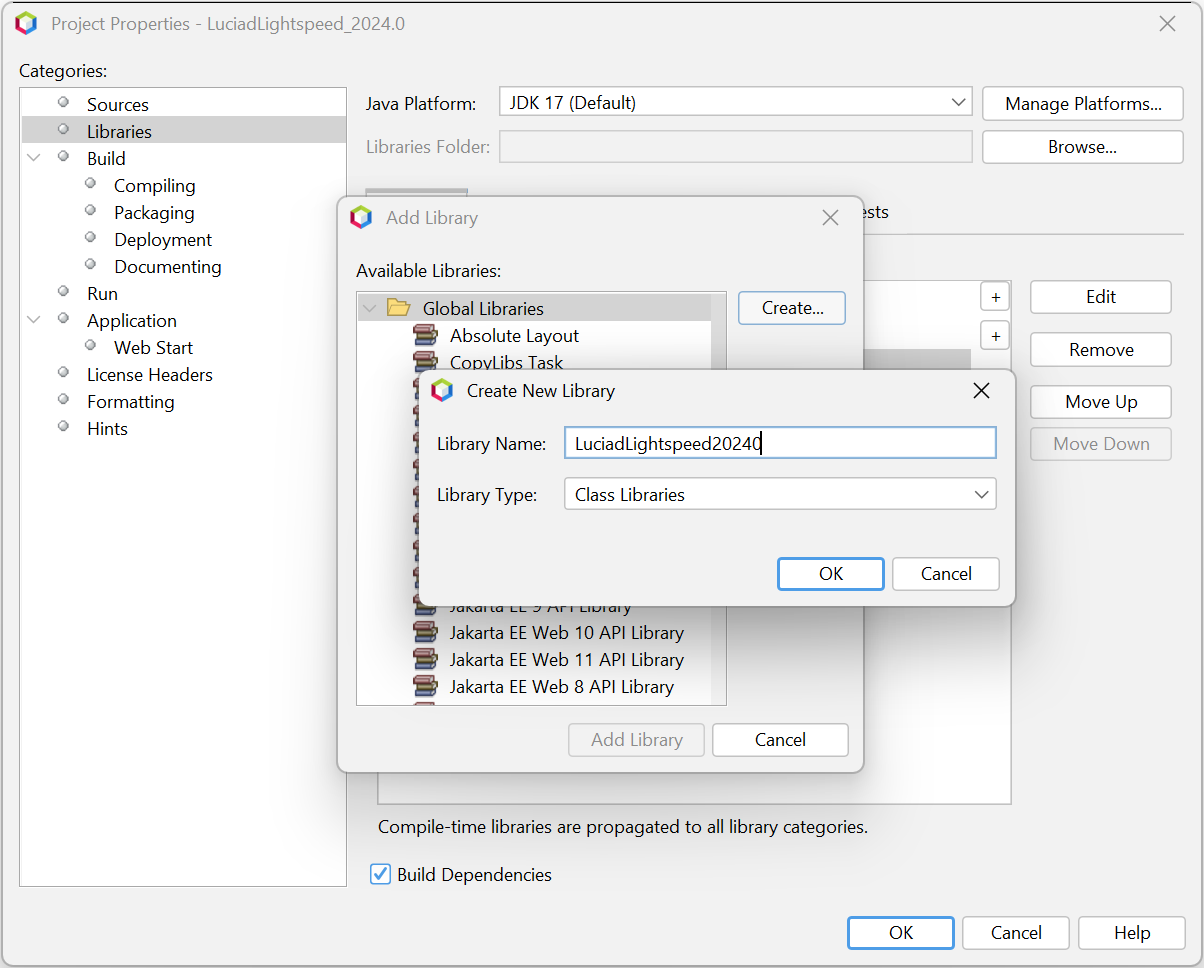Select the Formatting category
This screenshot has width=1204, height=968.
point(130,402)
